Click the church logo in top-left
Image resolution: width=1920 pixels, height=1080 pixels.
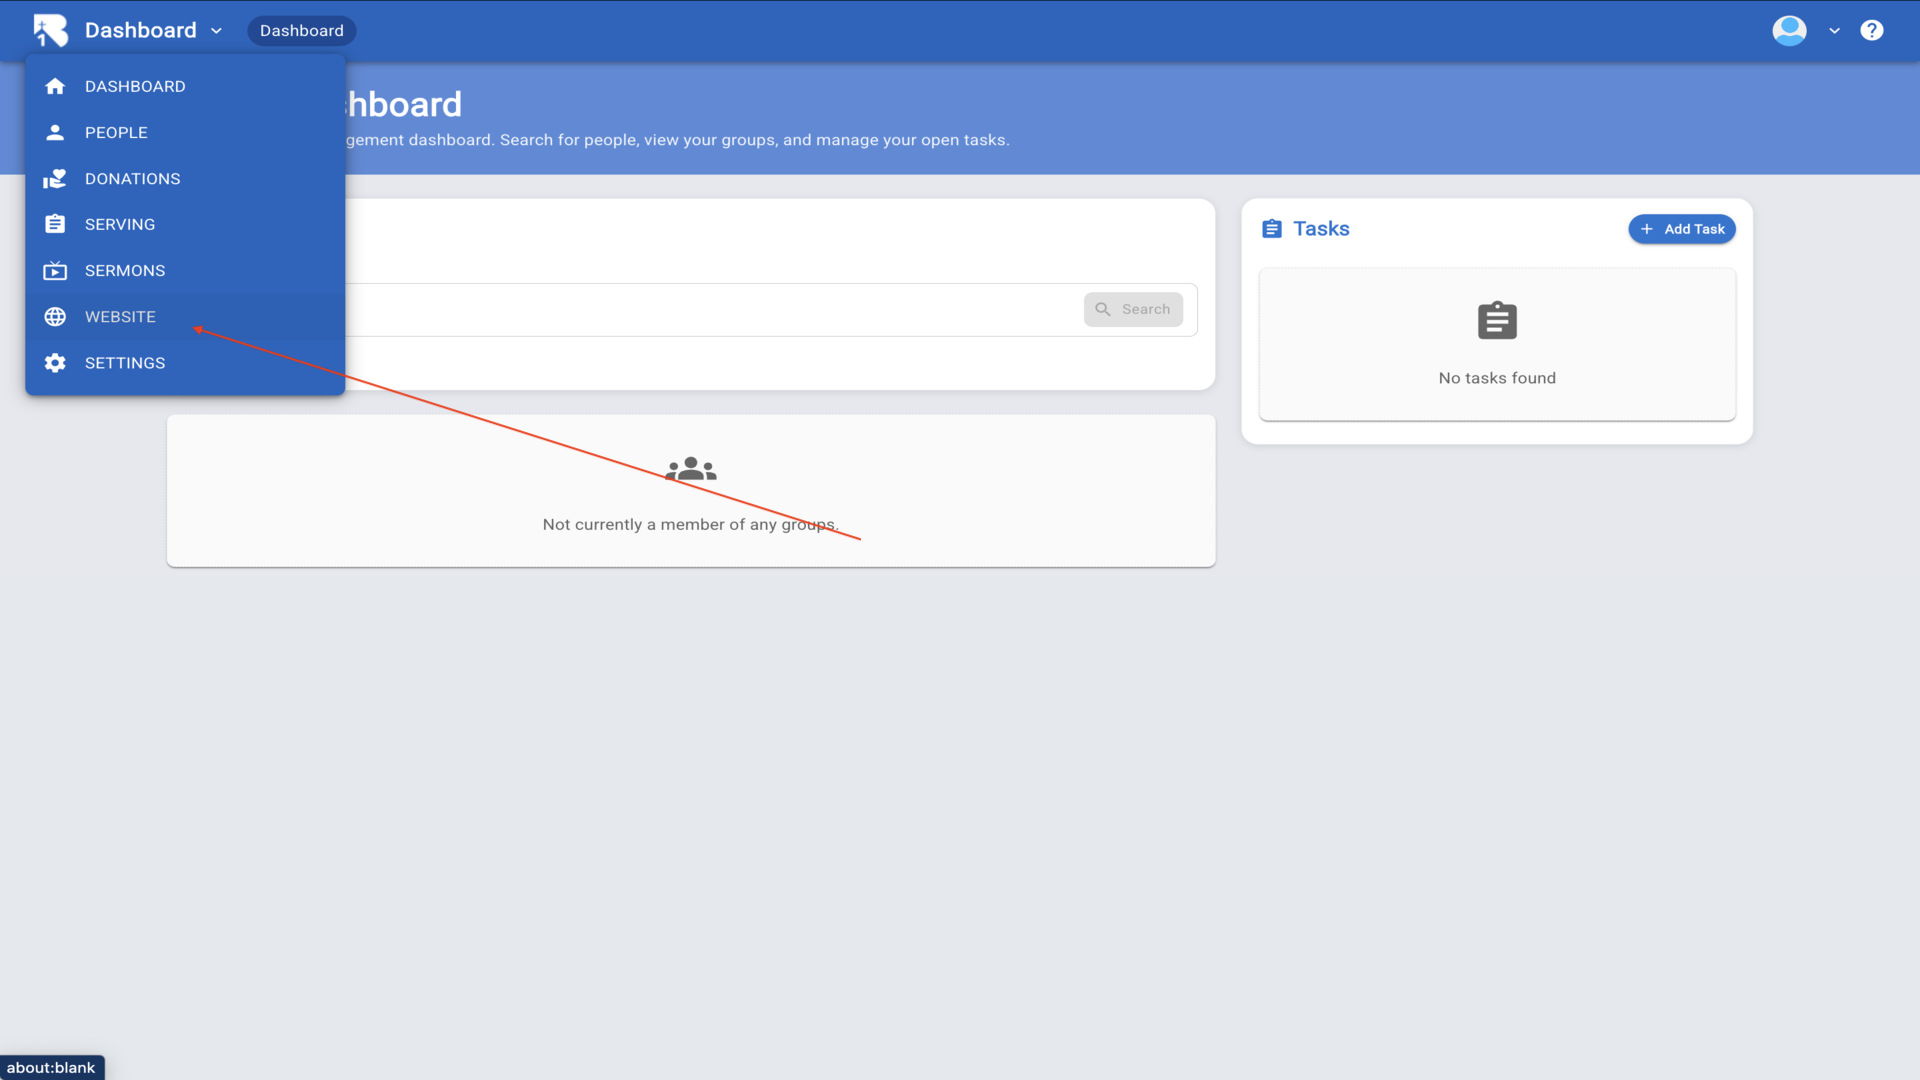pos(50,30)
